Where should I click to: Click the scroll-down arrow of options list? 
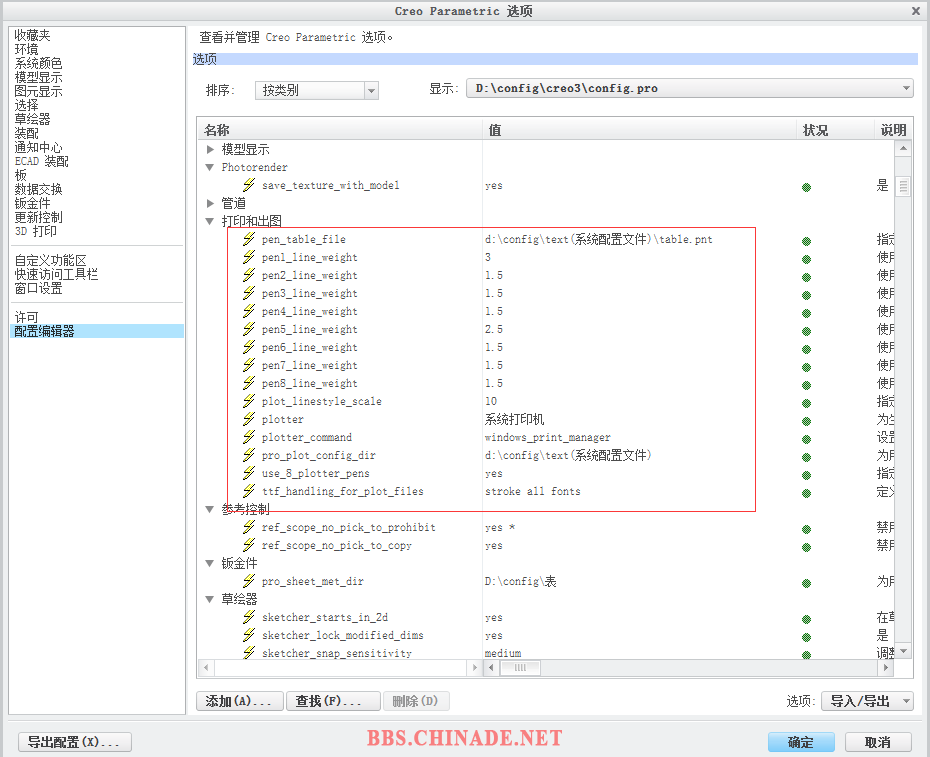[x=903, y=651]
